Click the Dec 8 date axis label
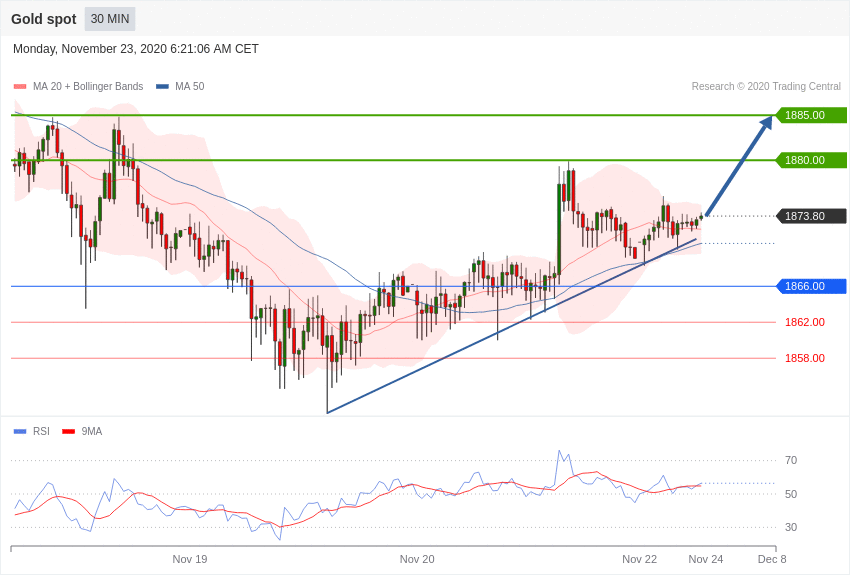The width and height of the screenshot is (850, 576). pyautogui.click(x=772, y=559)
